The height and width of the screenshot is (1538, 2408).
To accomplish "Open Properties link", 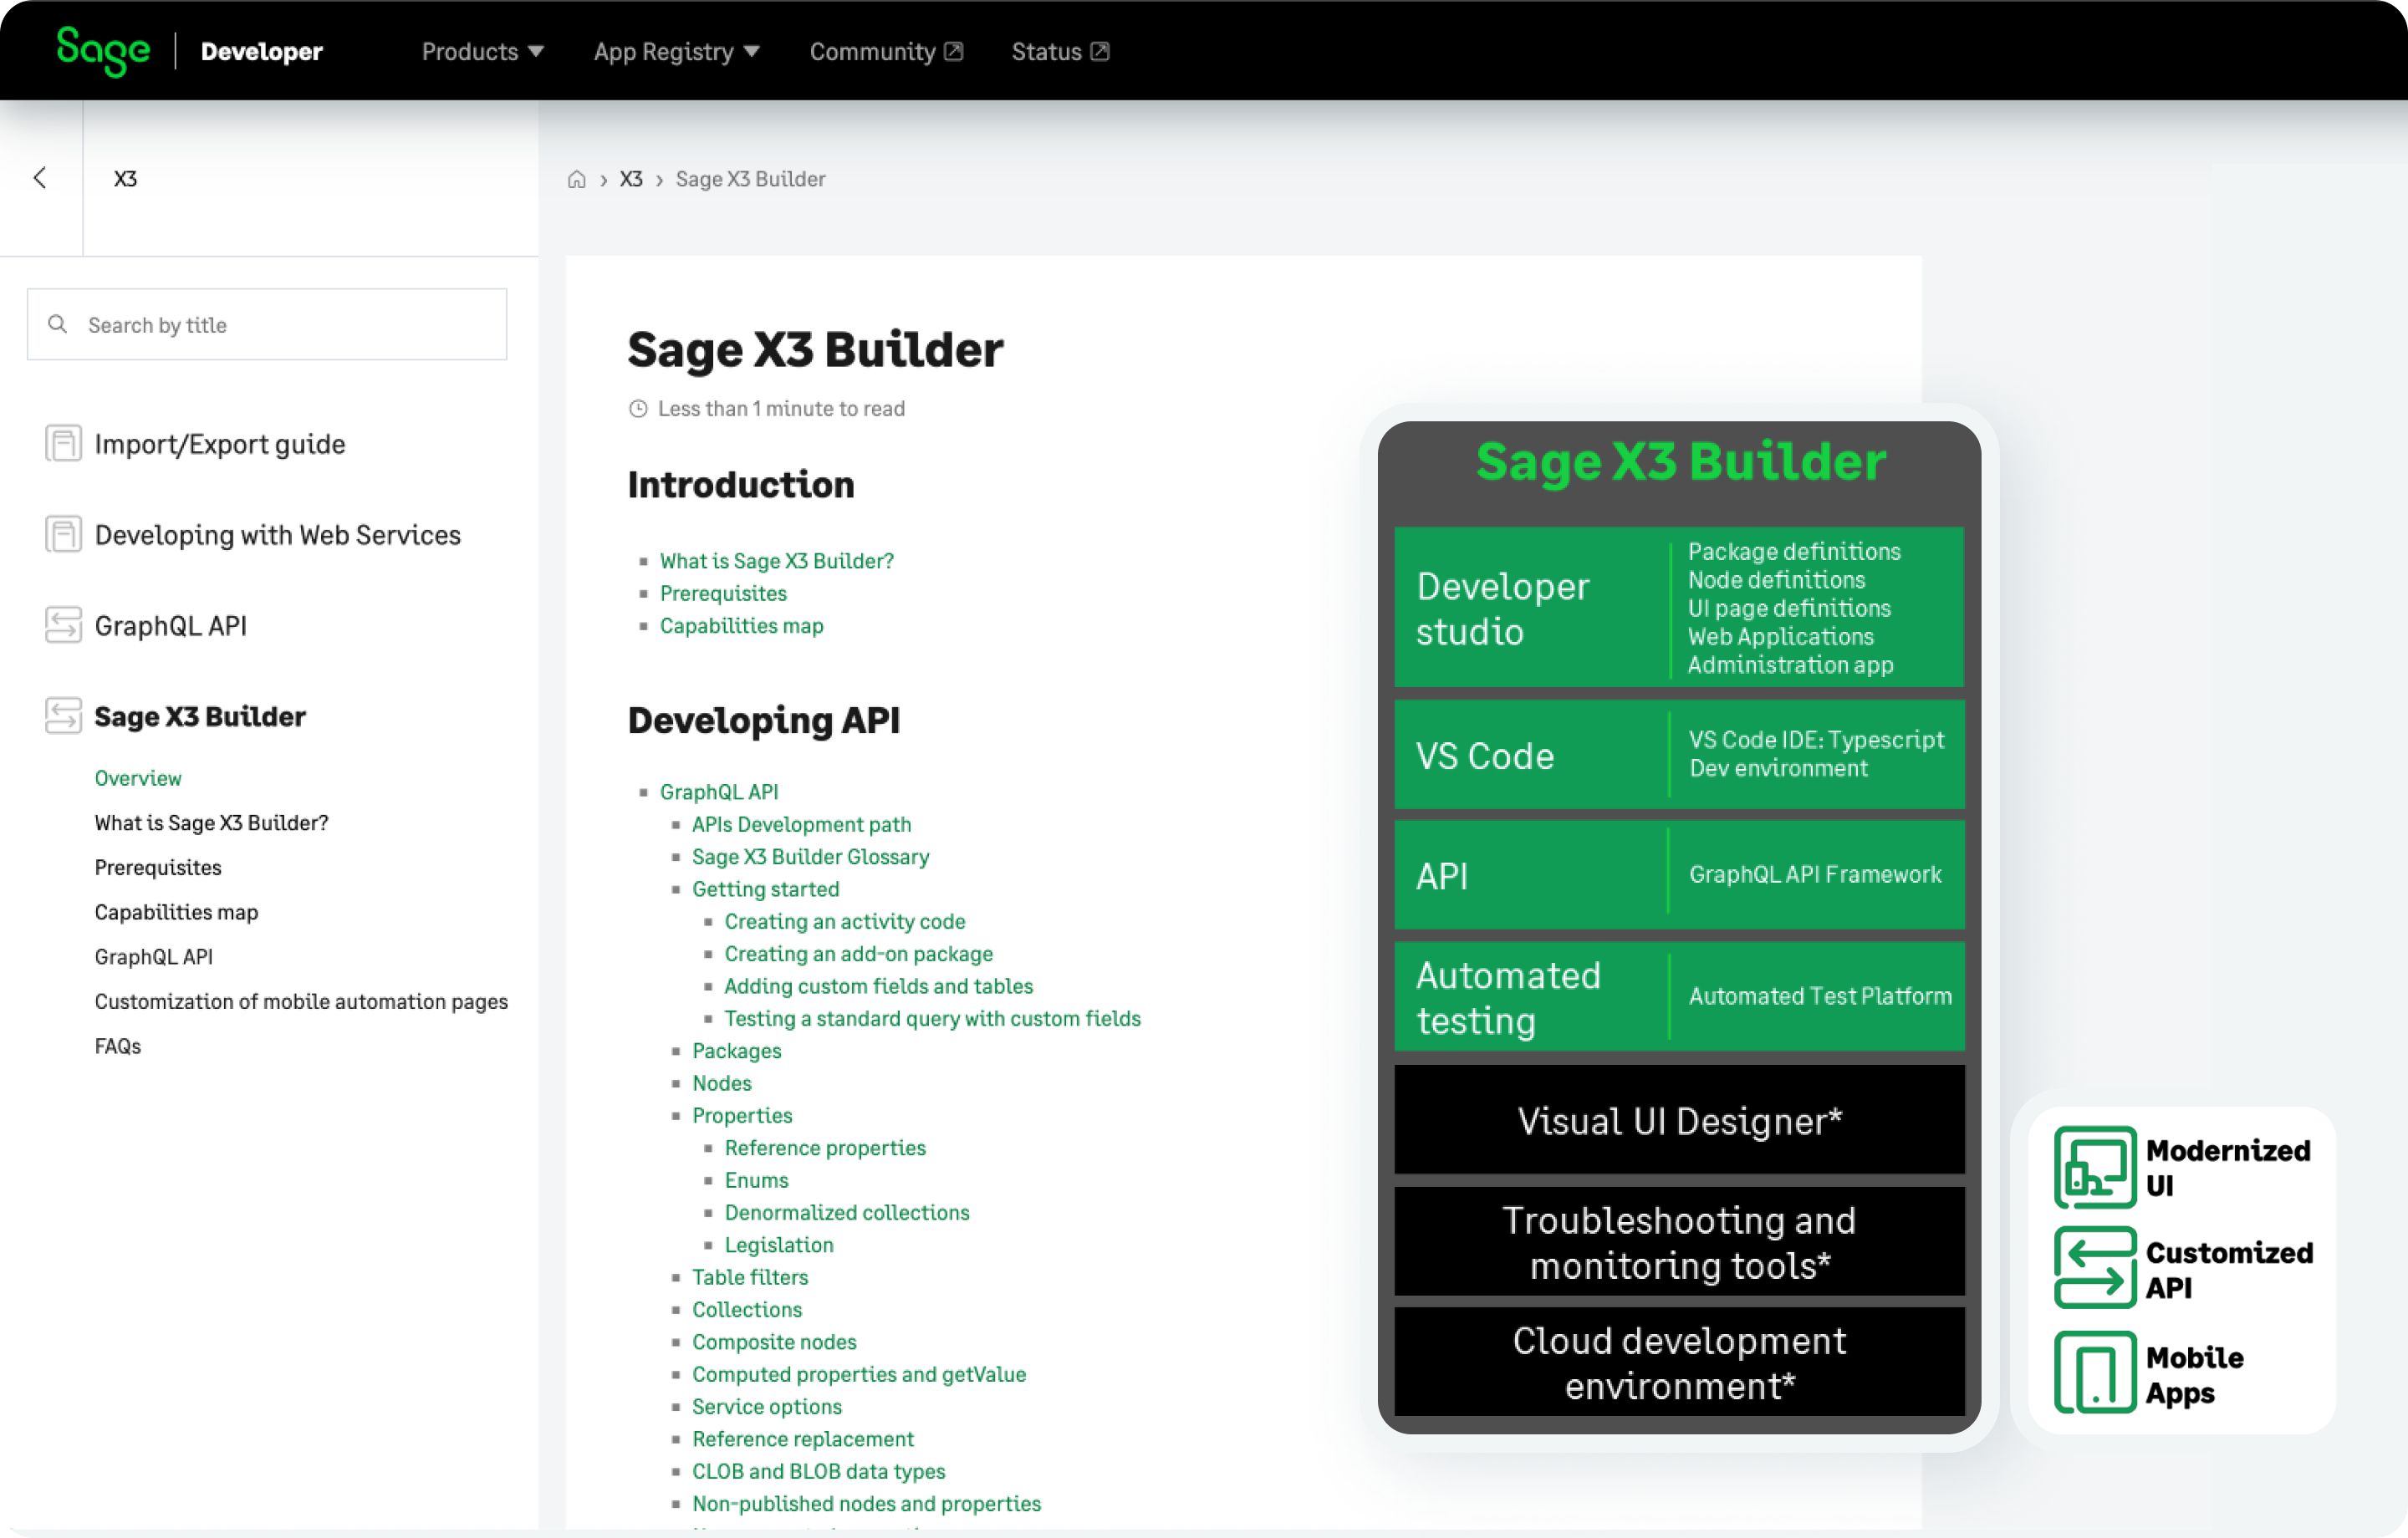I will 742,1115.
